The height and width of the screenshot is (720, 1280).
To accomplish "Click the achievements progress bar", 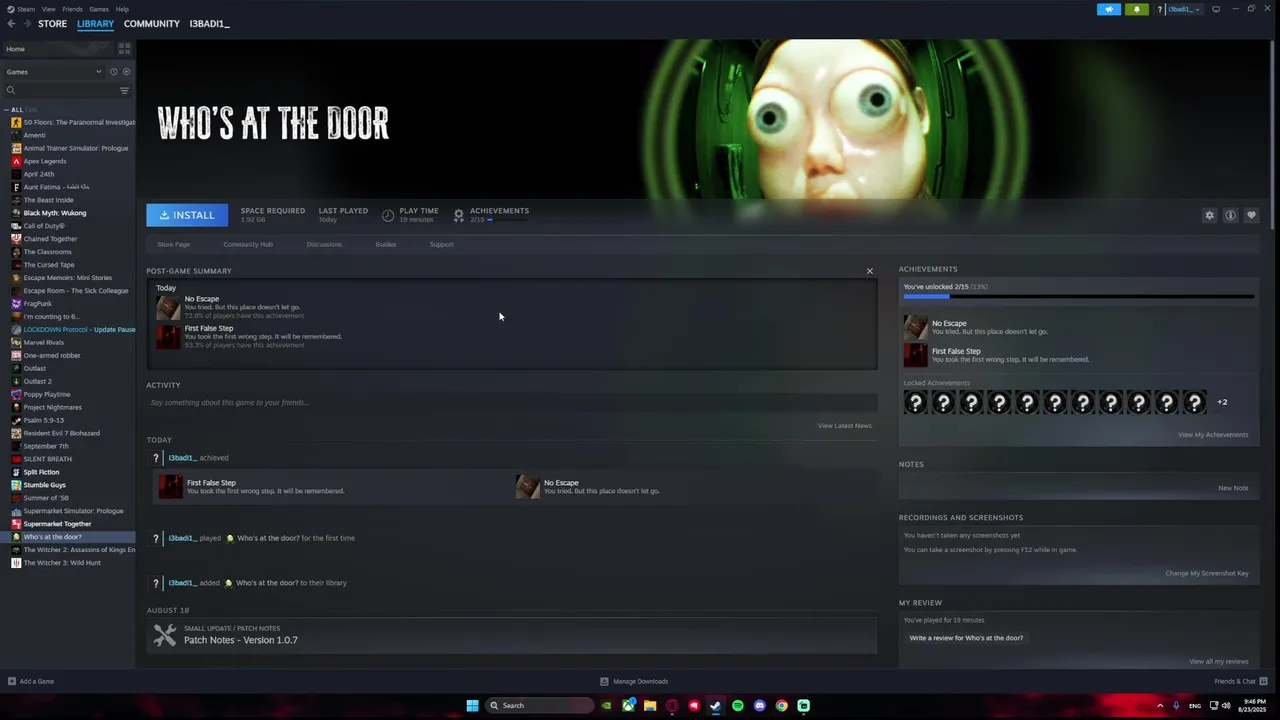I will click(x=1078, y=297).
